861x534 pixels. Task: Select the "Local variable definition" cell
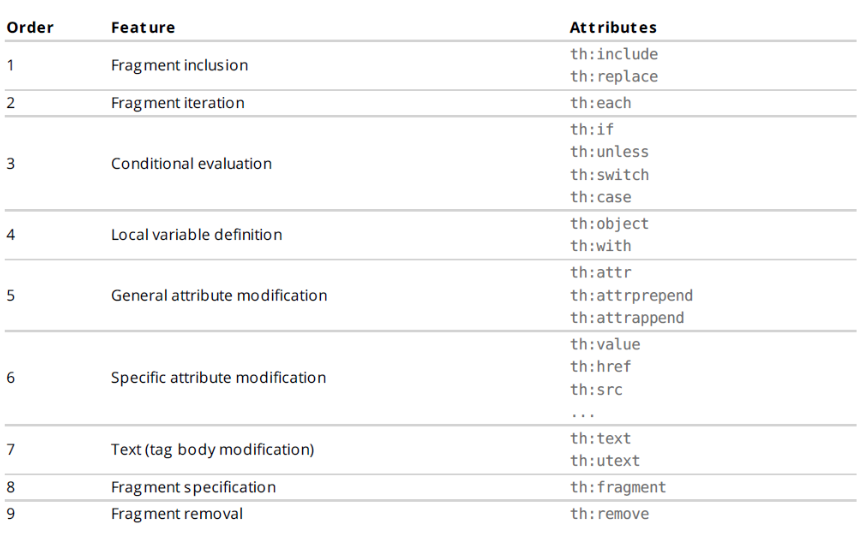(x=196, y=235)
